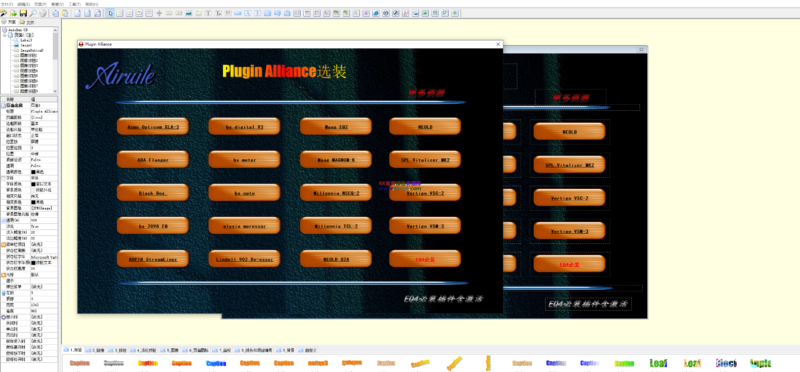Click the Save floppy disk toolbar icon
The height and width of the screenshot is (372, 800).
point(23,13)
